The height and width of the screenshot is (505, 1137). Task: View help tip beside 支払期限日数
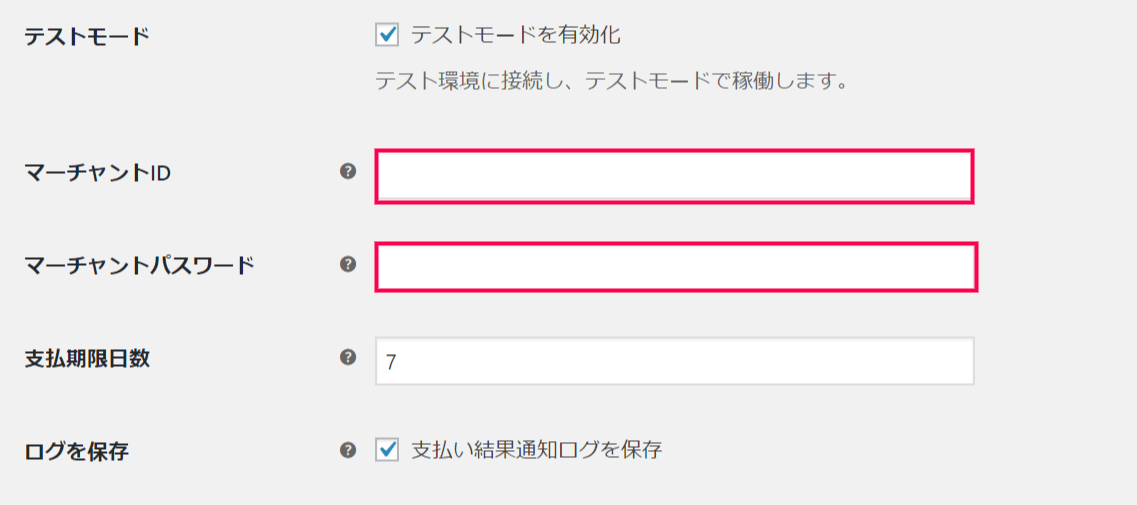(x=348, y=357)
